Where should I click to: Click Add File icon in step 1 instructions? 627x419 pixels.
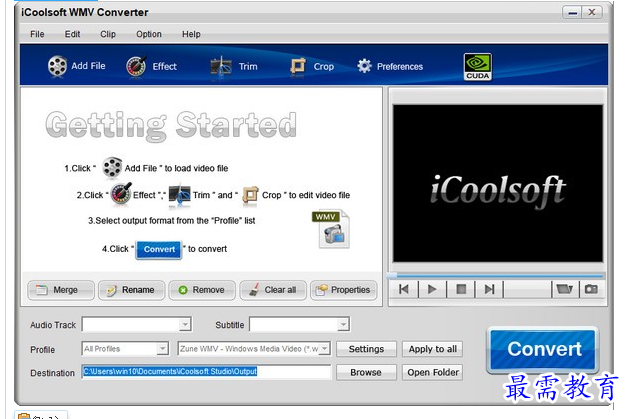(x=112, y=167)
